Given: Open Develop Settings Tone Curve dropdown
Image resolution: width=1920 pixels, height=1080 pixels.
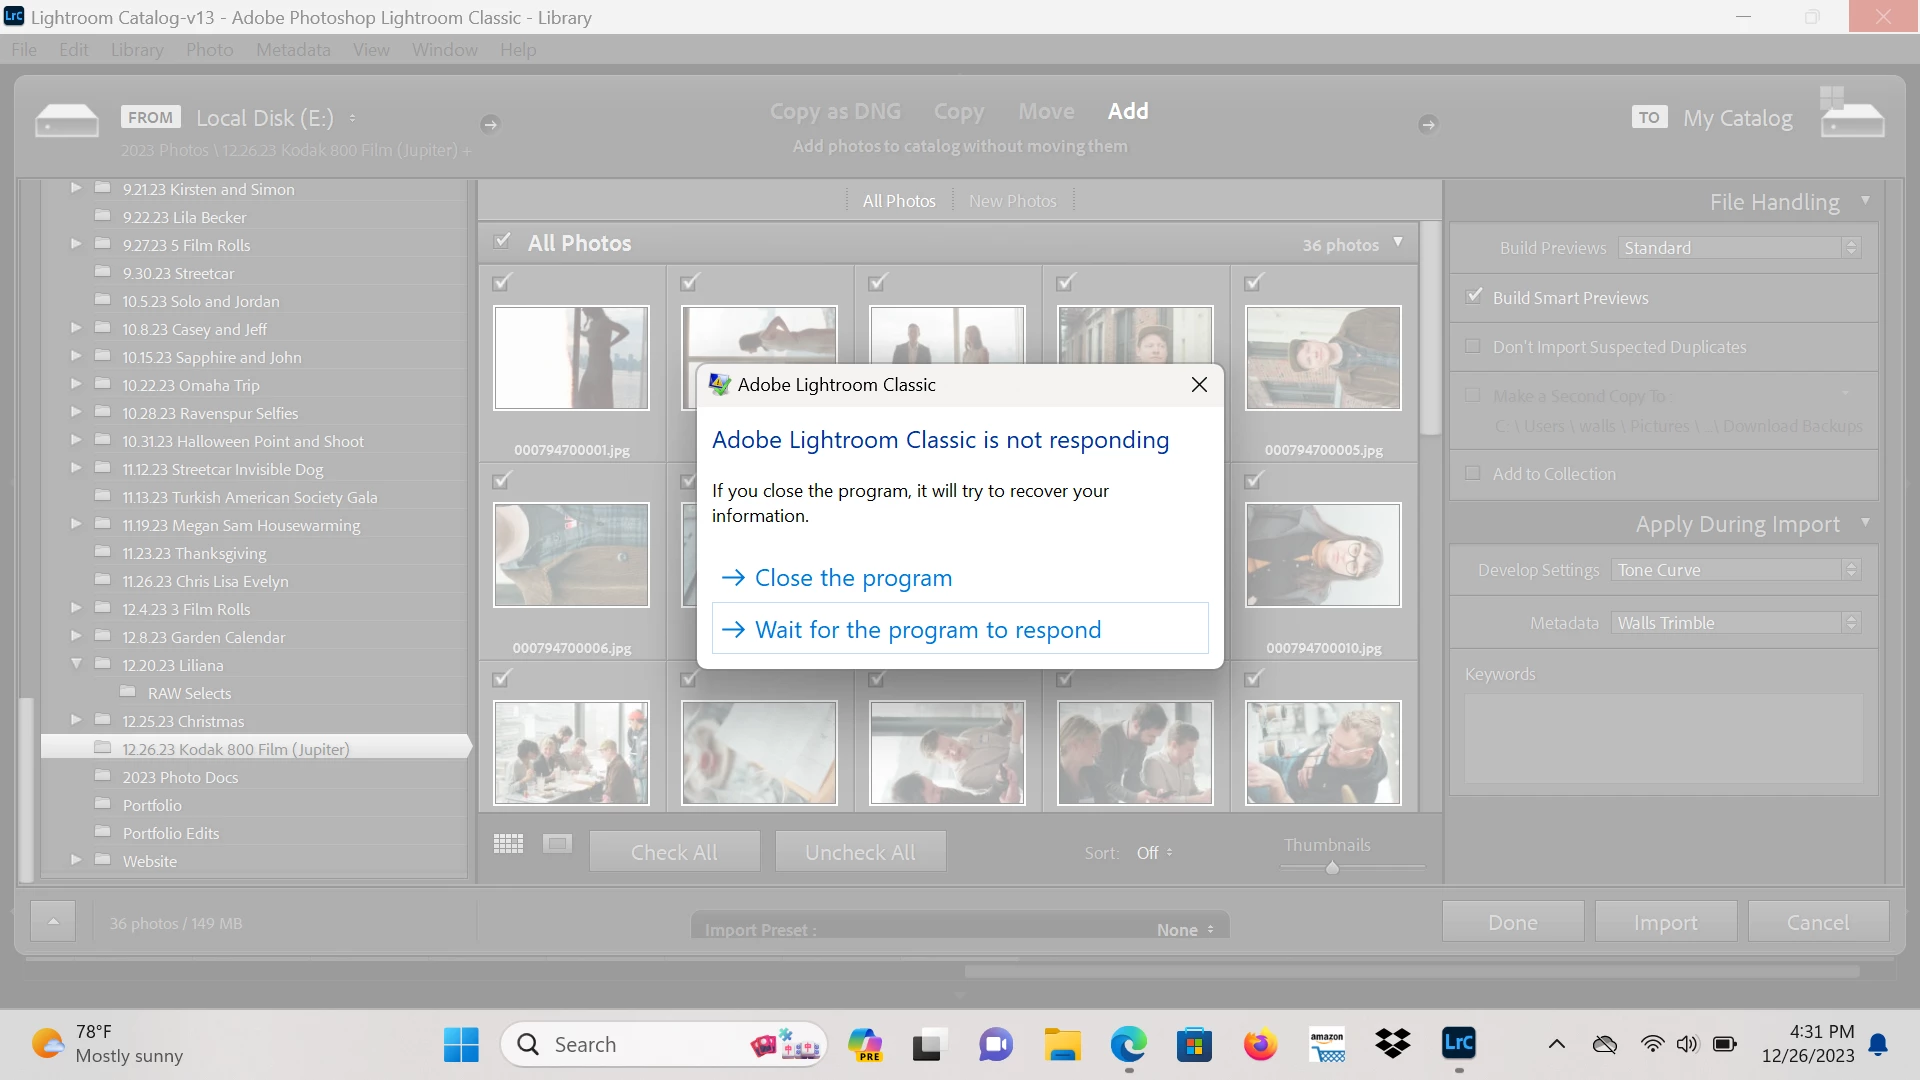Looking at the screenshot, I should [1735, 570].
